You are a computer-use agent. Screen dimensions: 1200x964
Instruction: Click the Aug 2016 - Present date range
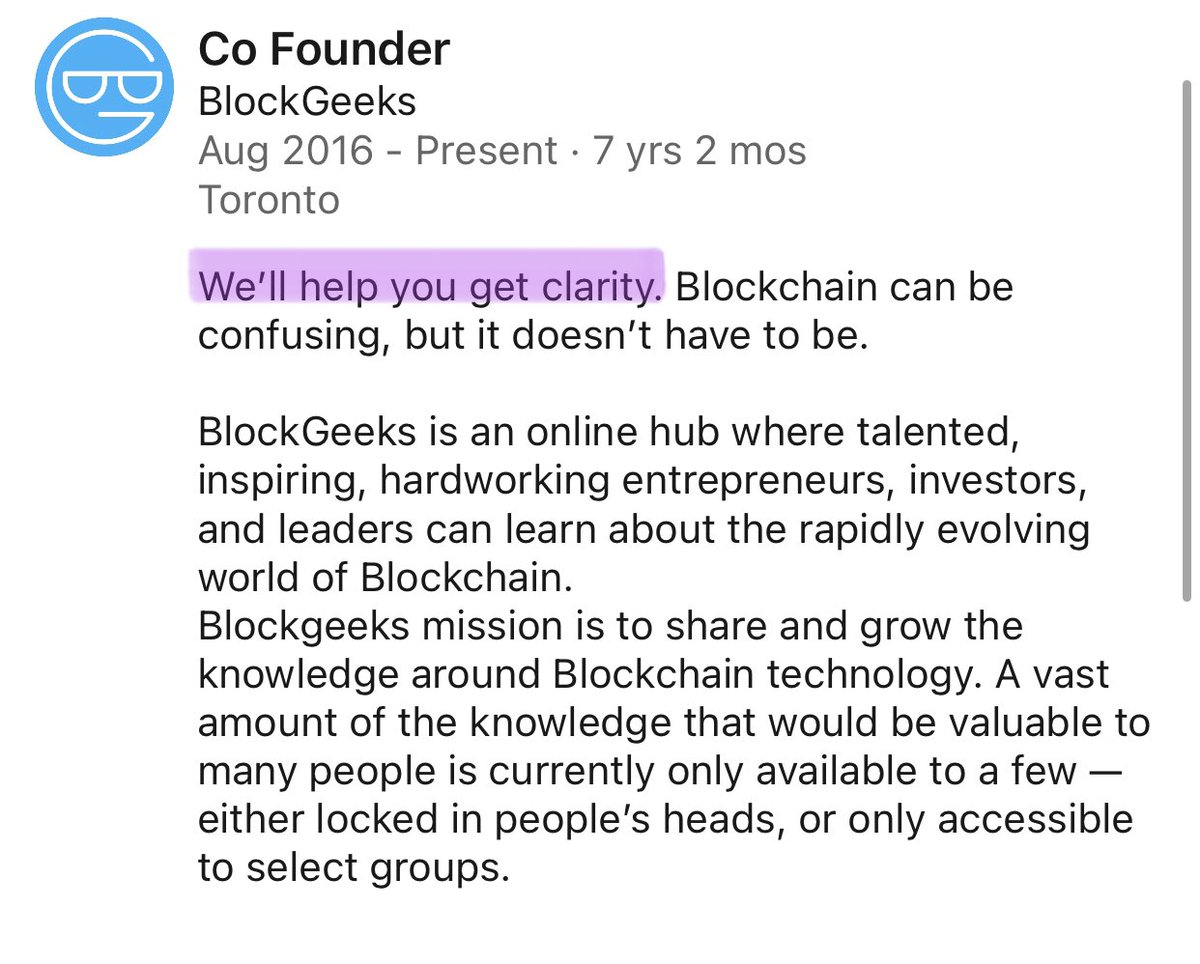tap(378, 151)
